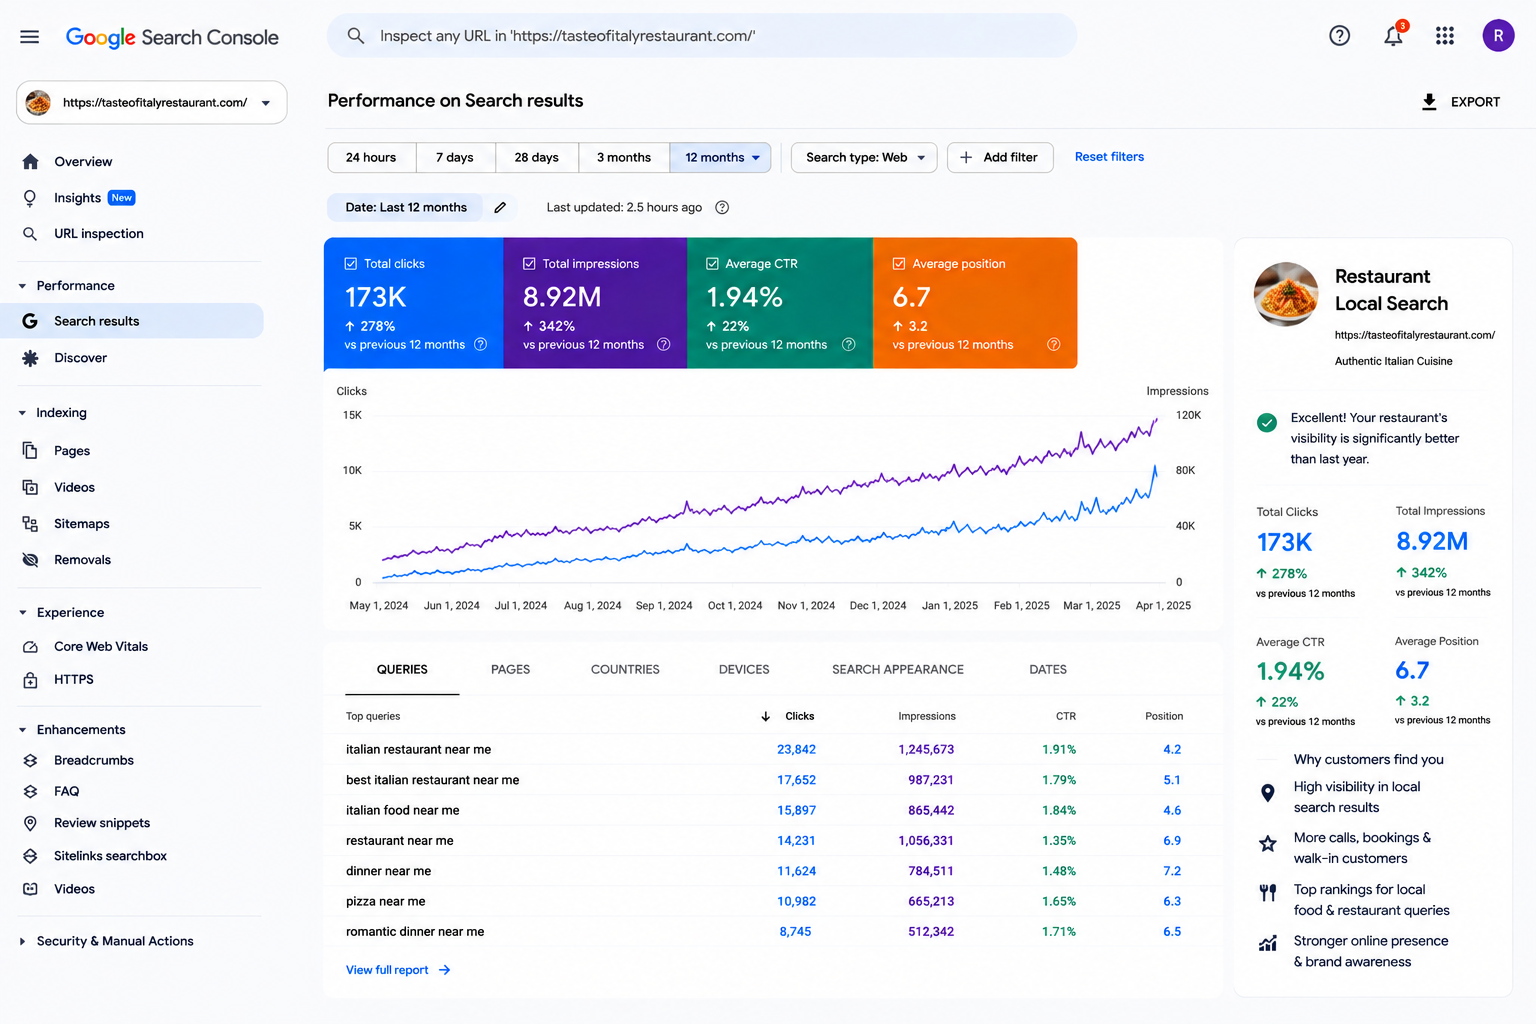Collapse the Experience section
This screenshot has height=1024, width=1536.
point(22,613)
